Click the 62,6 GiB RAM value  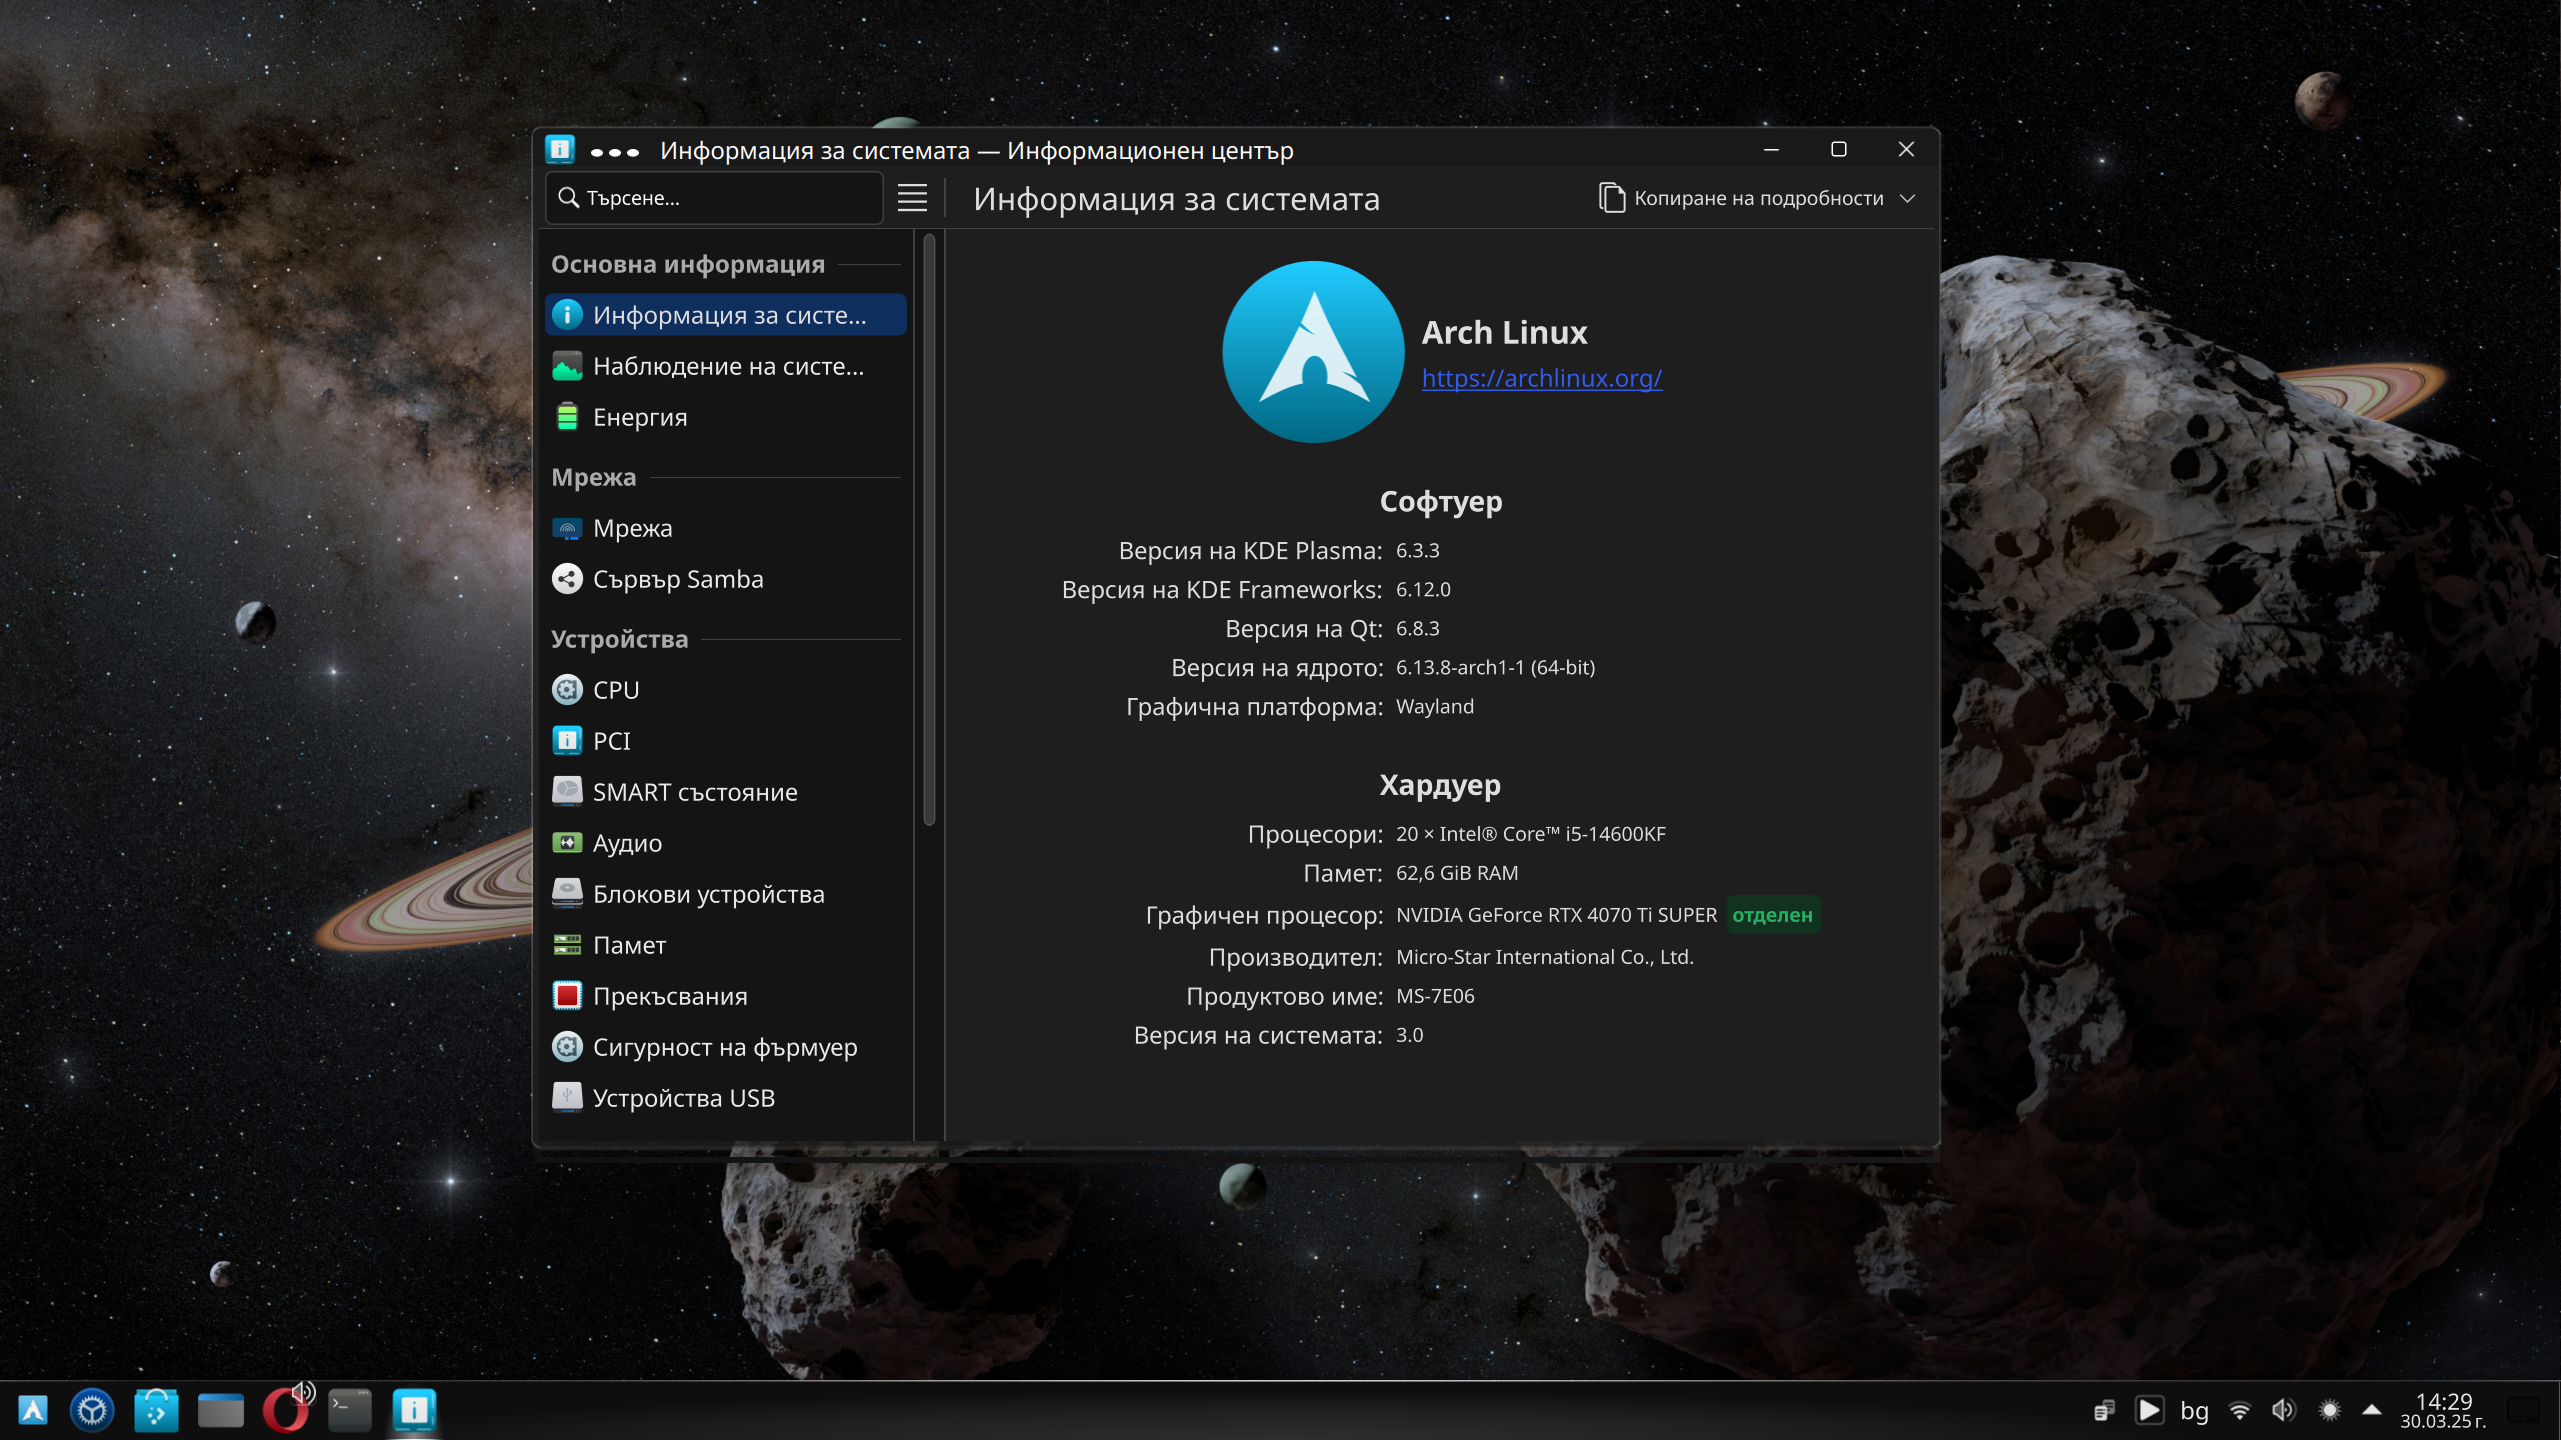pyautogui.click(x=1457, y=873)
